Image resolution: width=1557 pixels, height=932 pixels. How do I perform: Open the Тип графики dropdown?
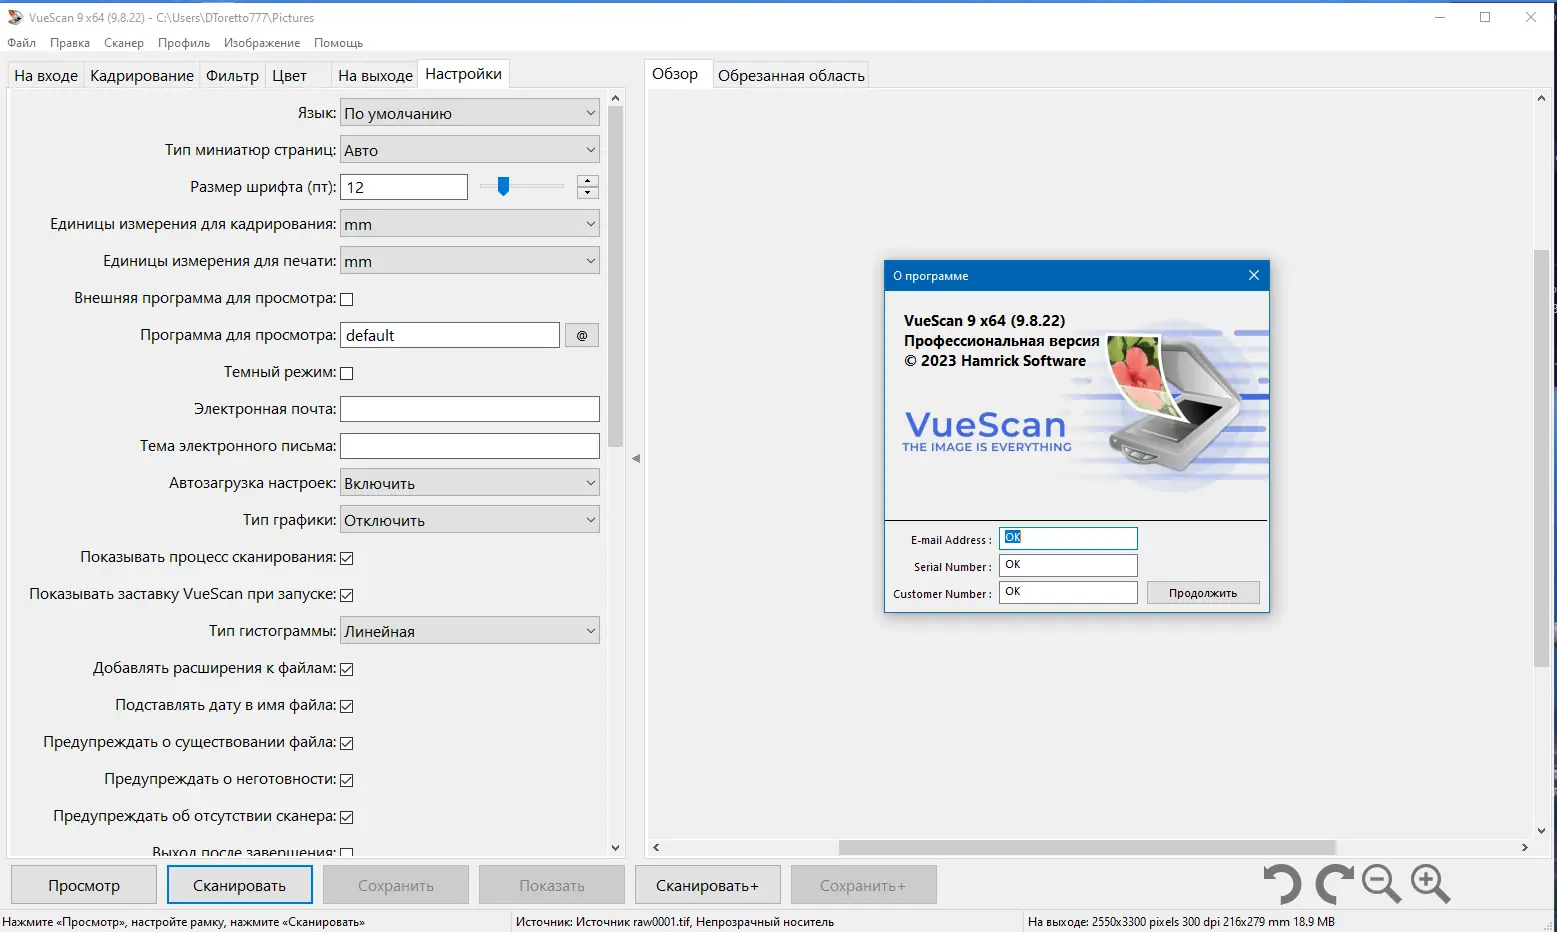pos(470,520)
